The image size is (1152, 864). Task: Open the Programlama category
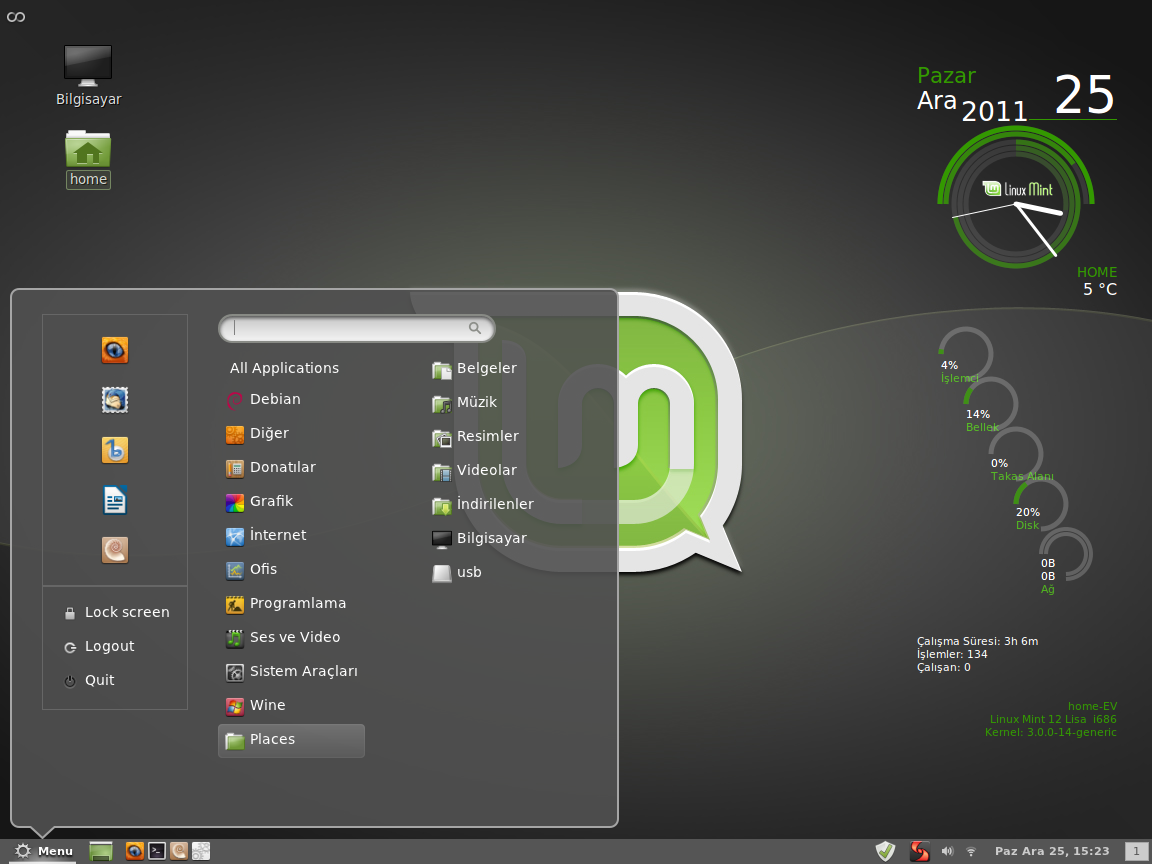tap(292, 603)
